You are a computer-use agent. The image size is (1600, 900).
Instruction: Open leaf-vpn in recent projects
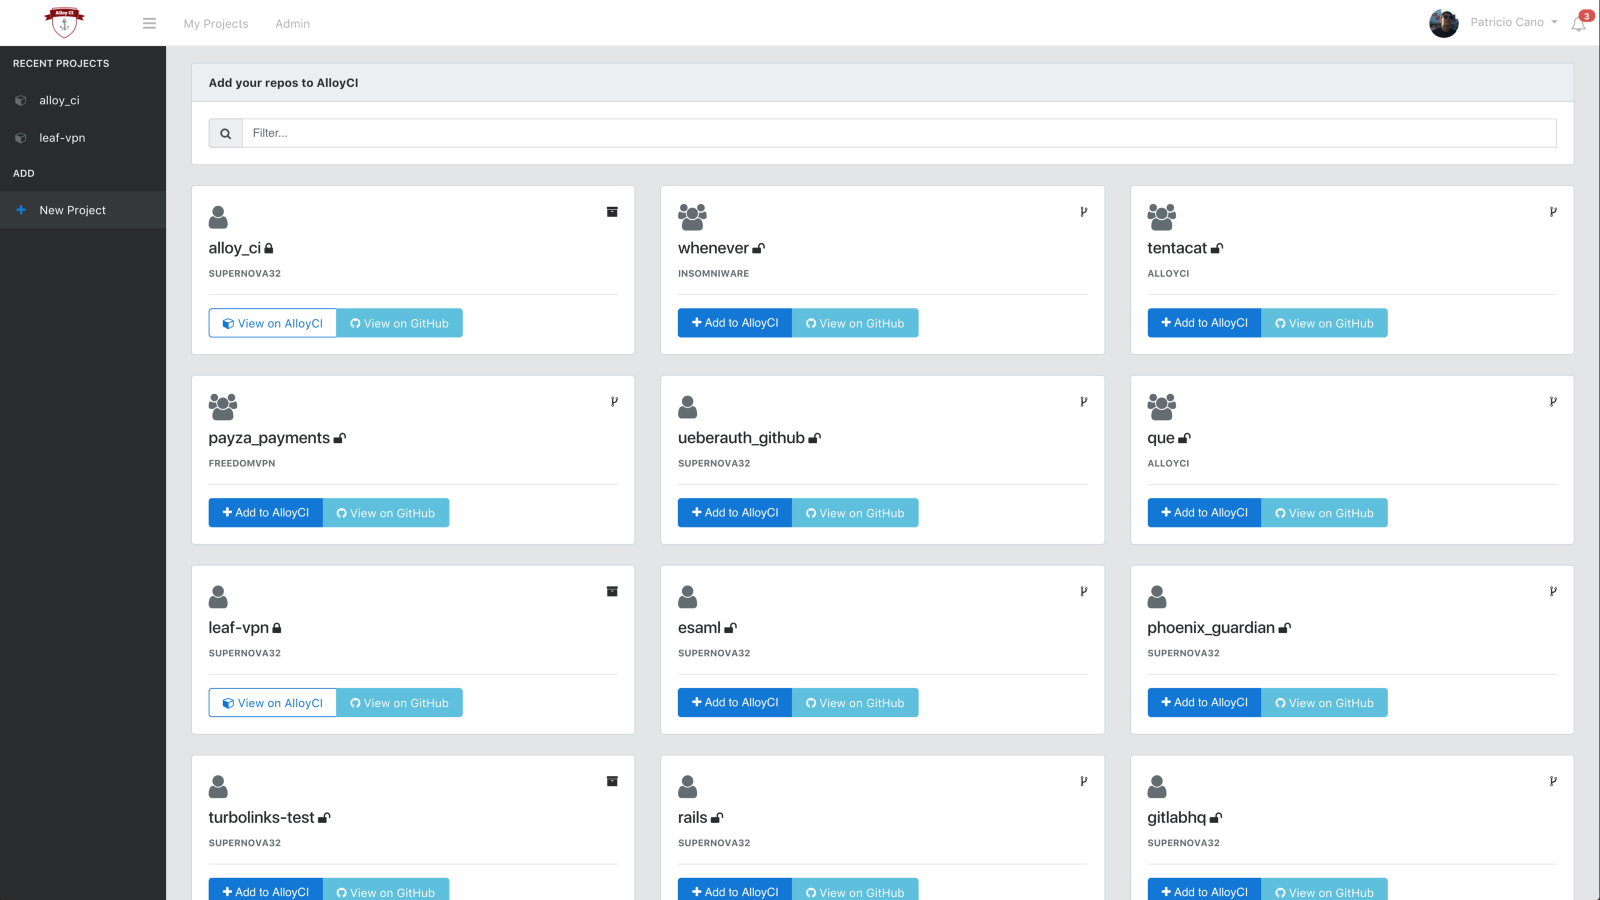click(62, 138)
